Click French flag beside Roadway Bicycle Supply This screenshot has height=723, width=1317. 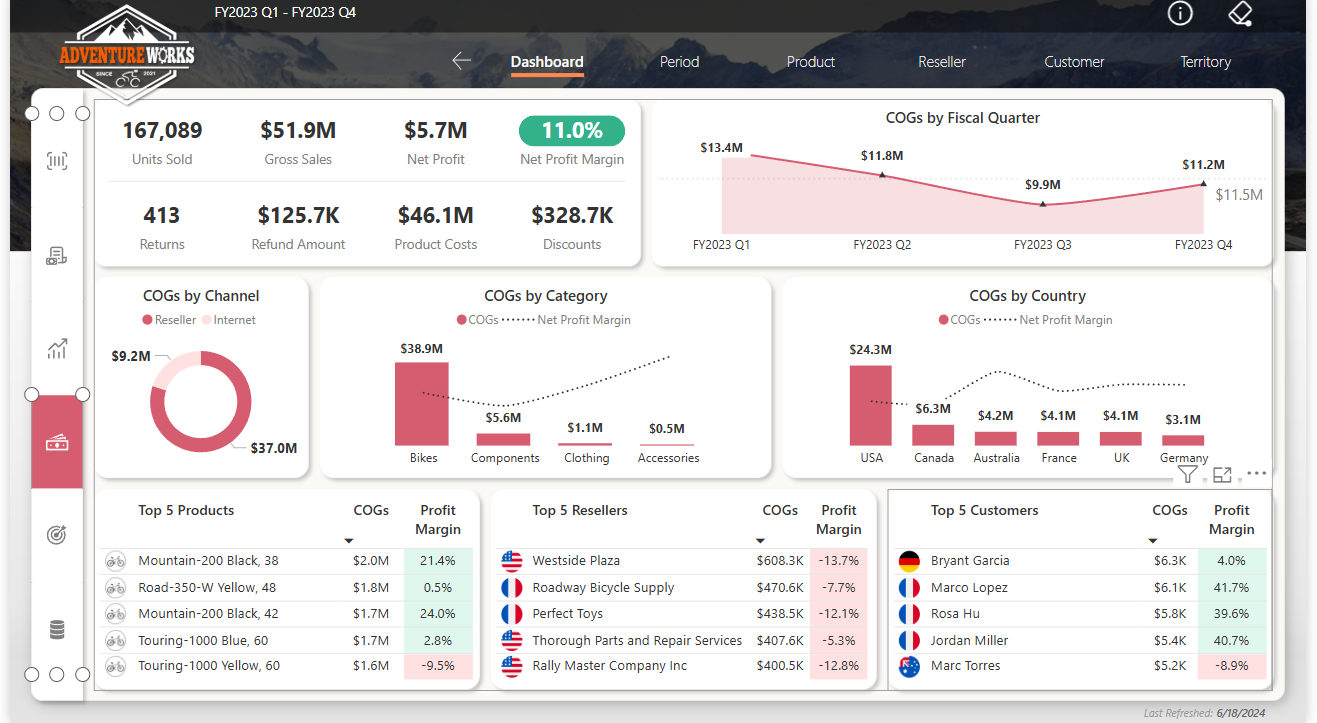pos(512,588)
